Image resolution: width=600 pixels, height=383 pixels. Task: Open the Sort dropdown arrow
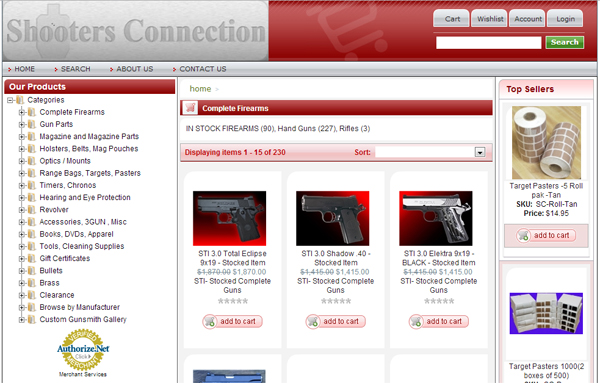(480, 152)
